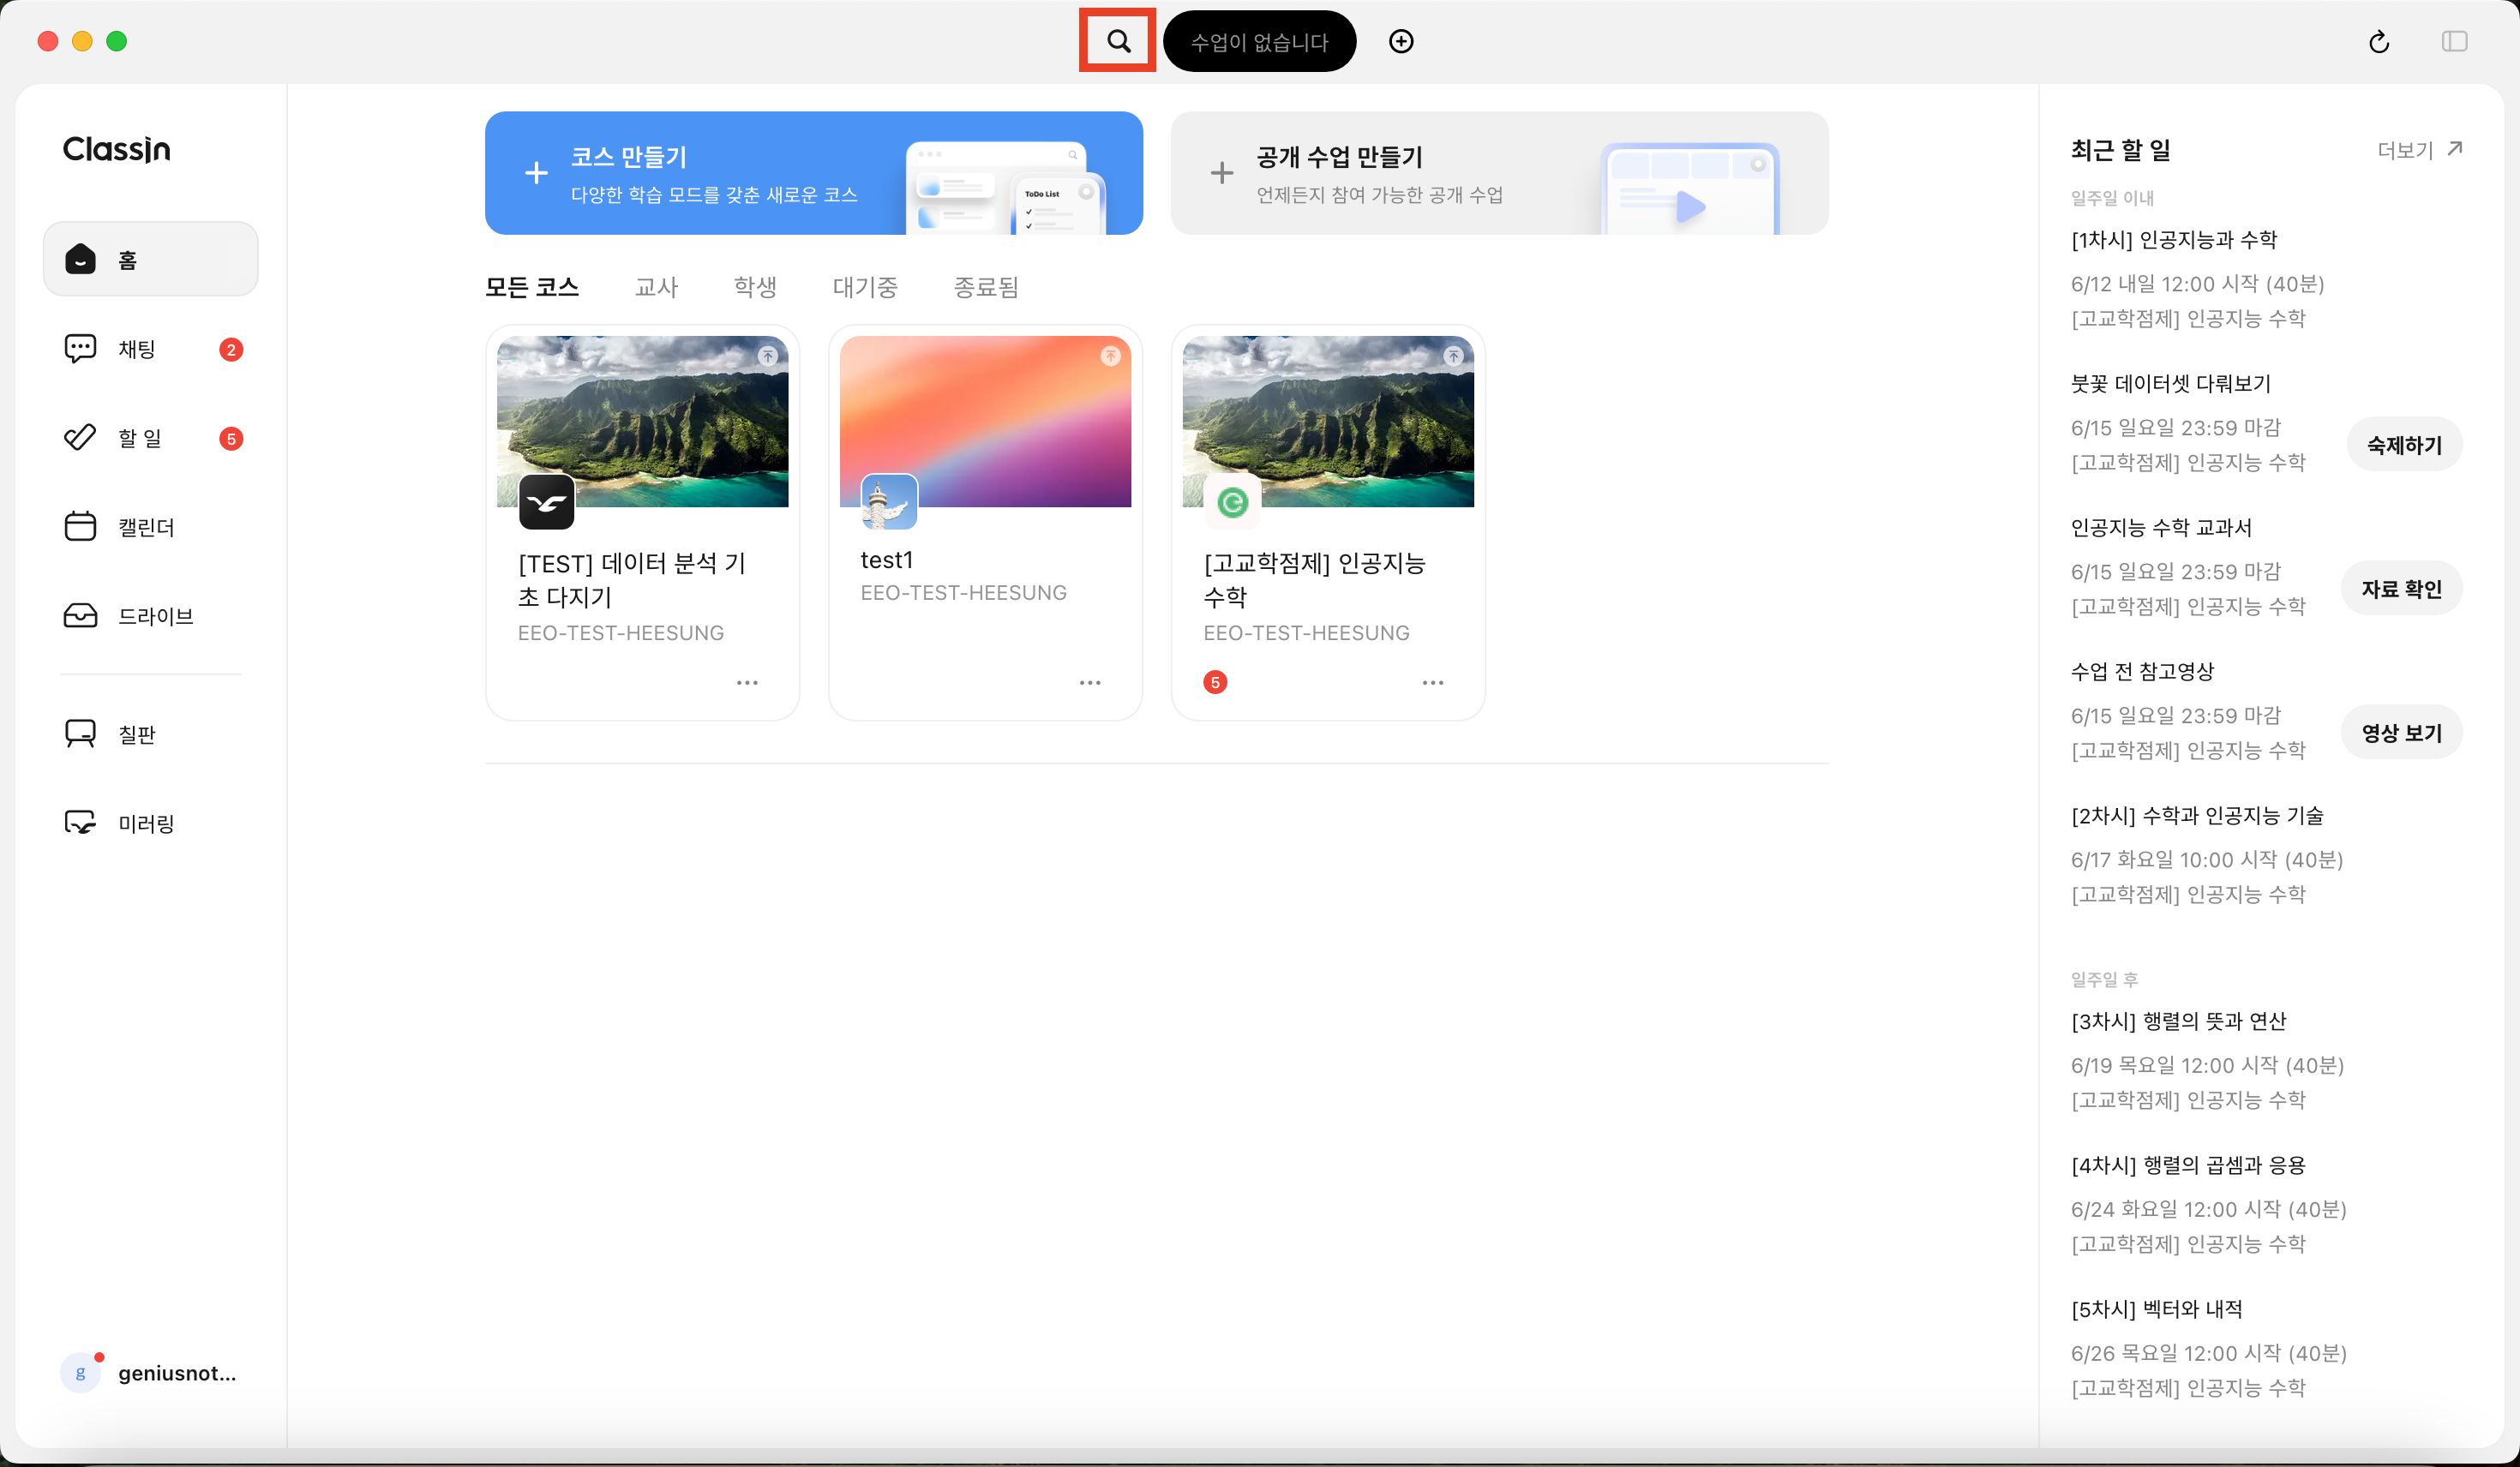Screen dimensions: 2520x1467
Task: Switch to the 교사 tab
Action: pos(656,287)
